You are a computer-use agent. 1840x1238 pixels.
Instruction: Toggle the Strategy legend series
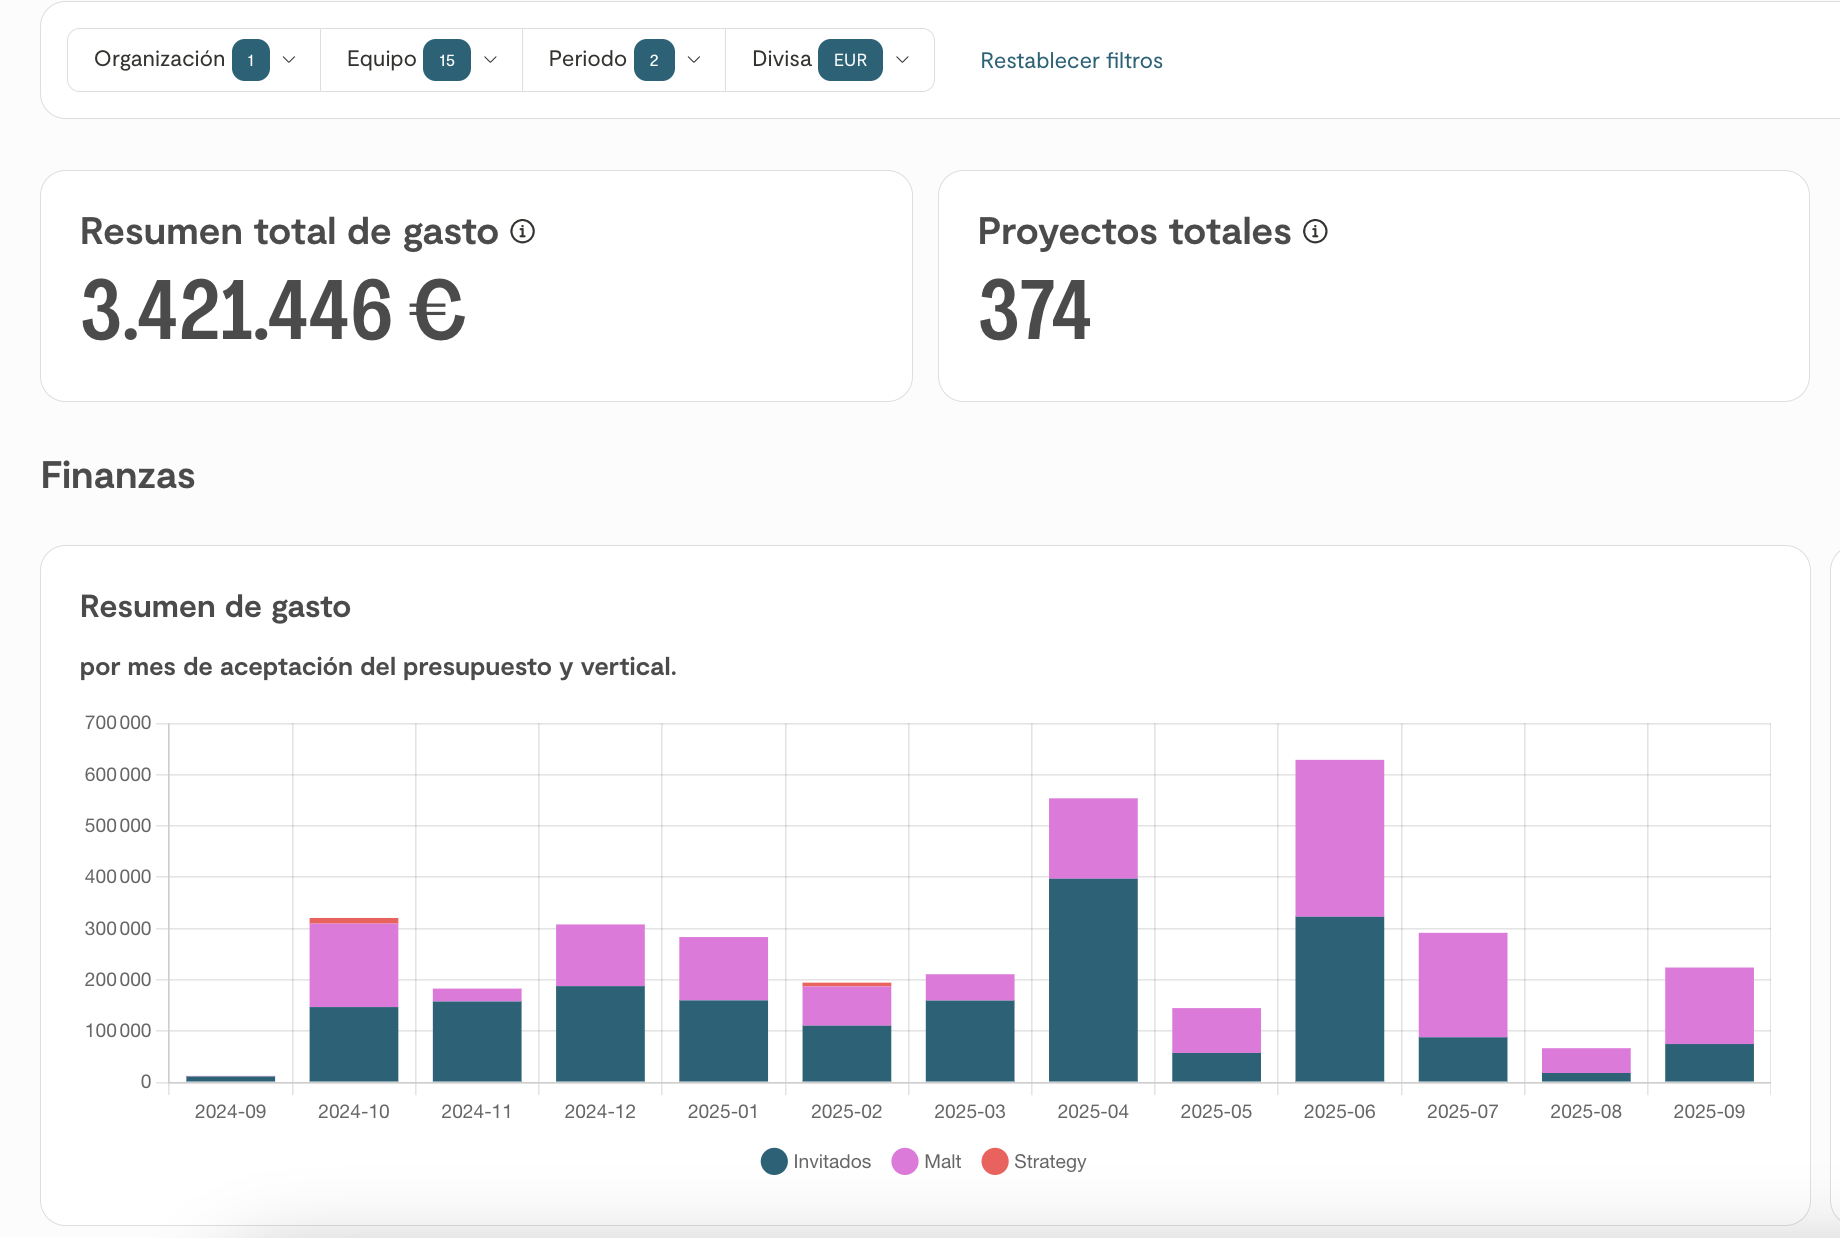coord(1034,1161)
